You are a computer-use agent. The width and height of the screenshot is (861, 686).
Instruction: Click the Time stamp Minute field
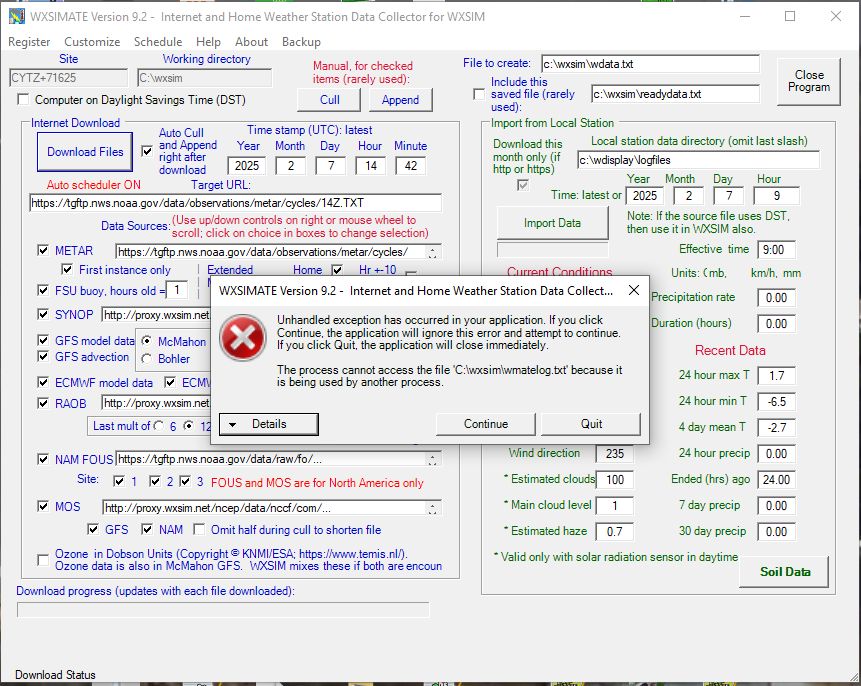(x=410, y=166)
